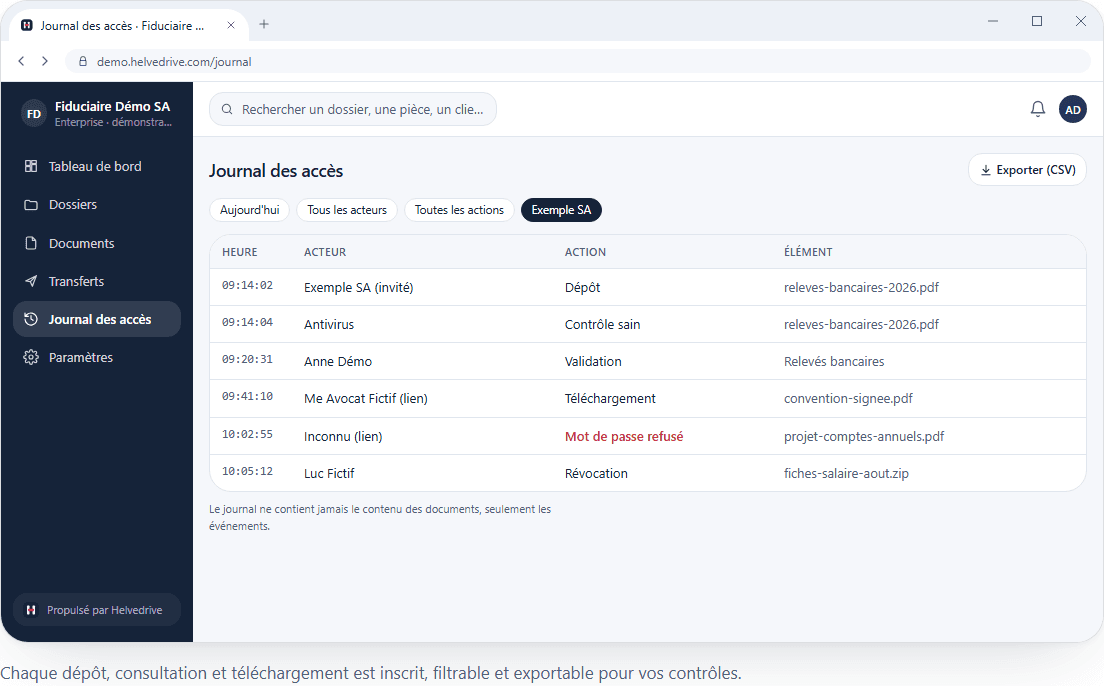Screen dimensions: 1104x686
Task: Click the red Mot de passe refusé action
Action: (x=624, y=437)
